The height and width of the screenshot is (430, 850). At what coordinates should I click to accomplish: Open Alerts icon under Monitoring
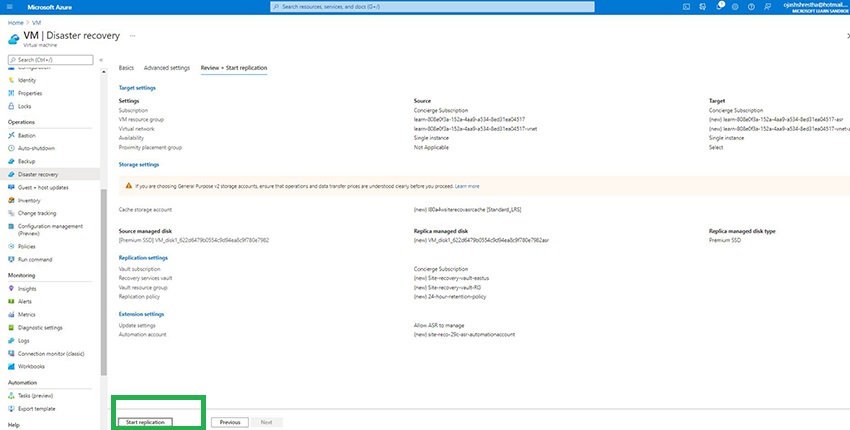12,301
